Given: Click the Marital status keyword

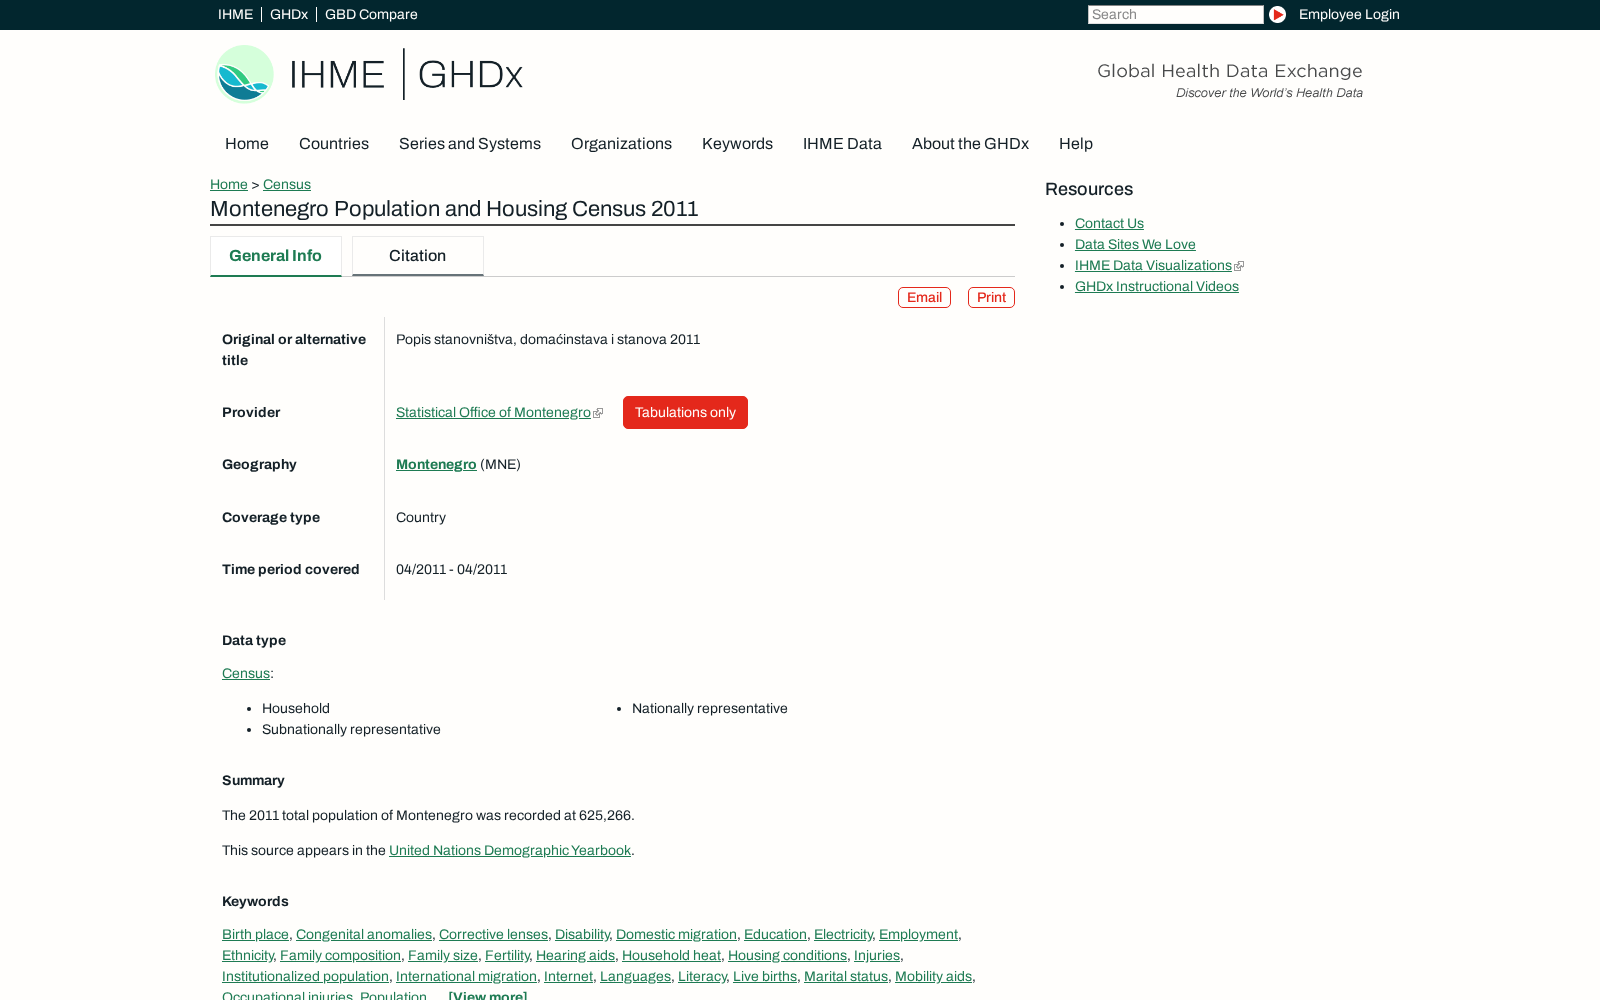Looking at the screenshot, I should tap(846, 976).
